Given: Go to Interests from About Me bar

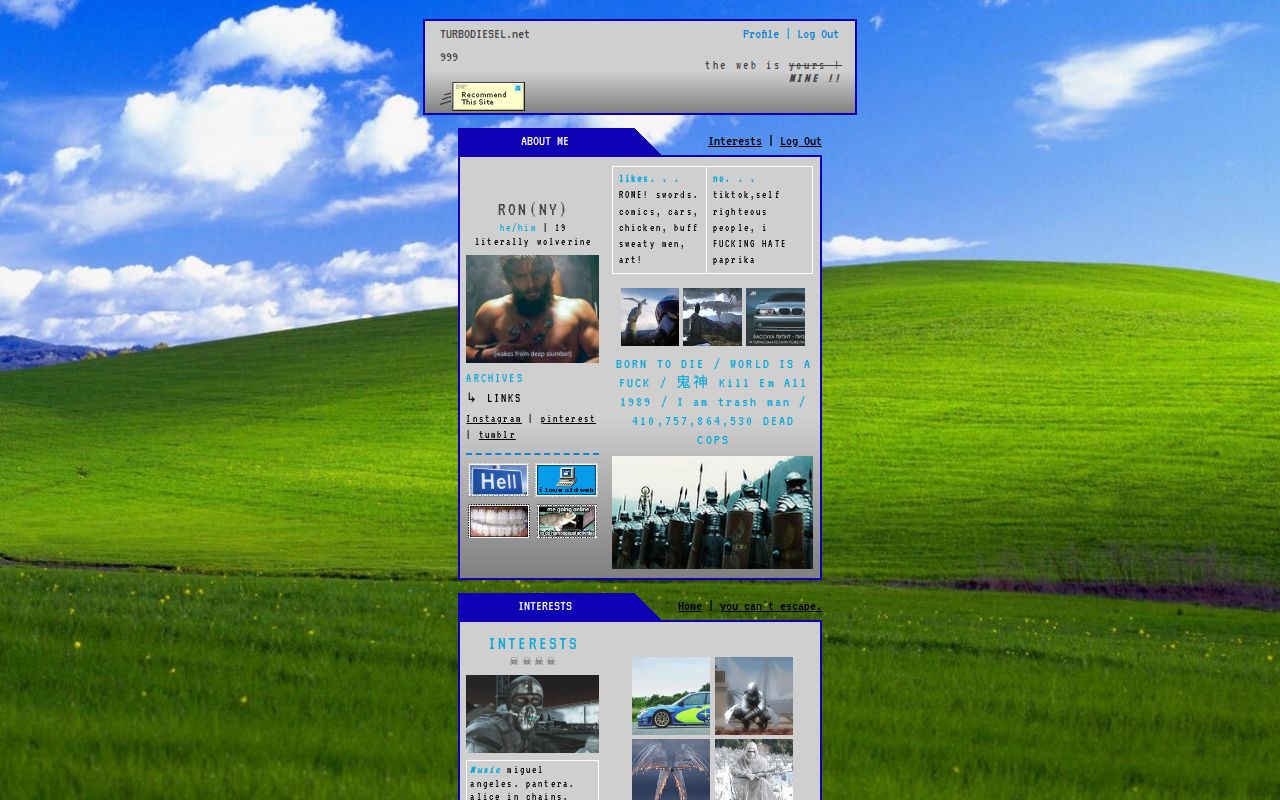Looking at the screenshot, I should [x=735, y=141].
